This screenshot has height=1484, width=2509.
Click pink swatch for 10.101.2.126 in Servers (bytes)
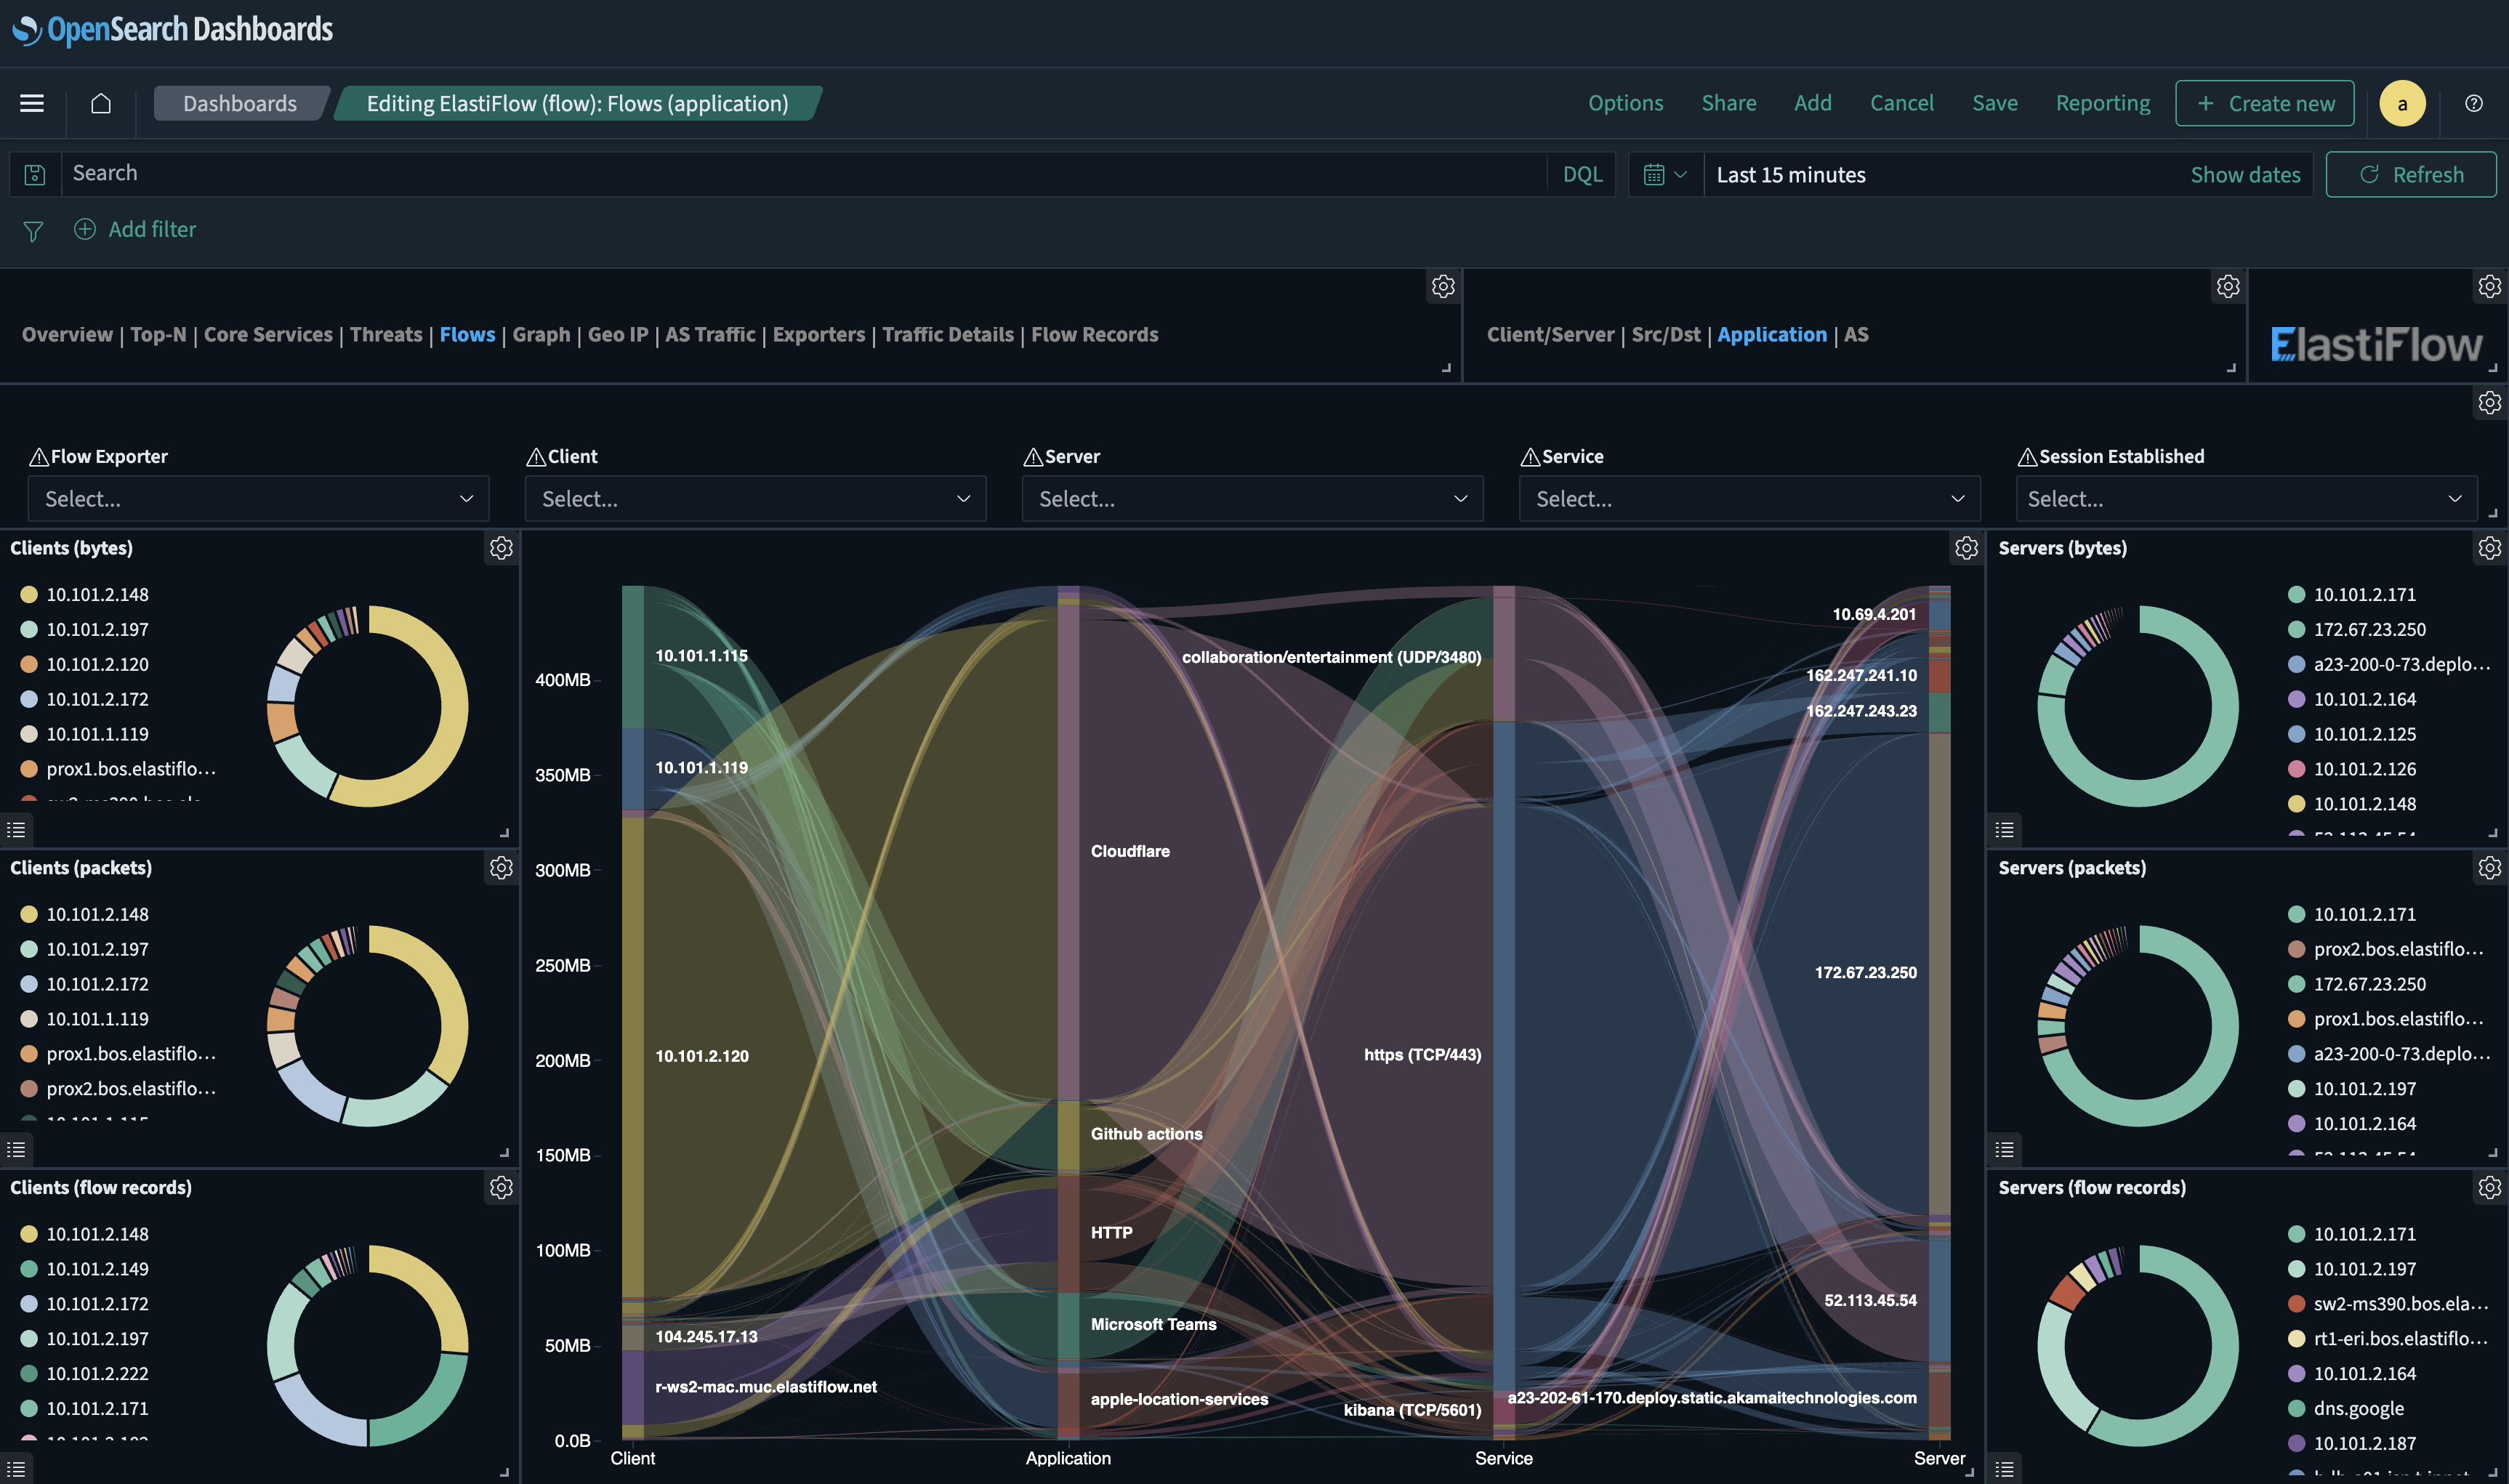click(x=2296, y=769)
